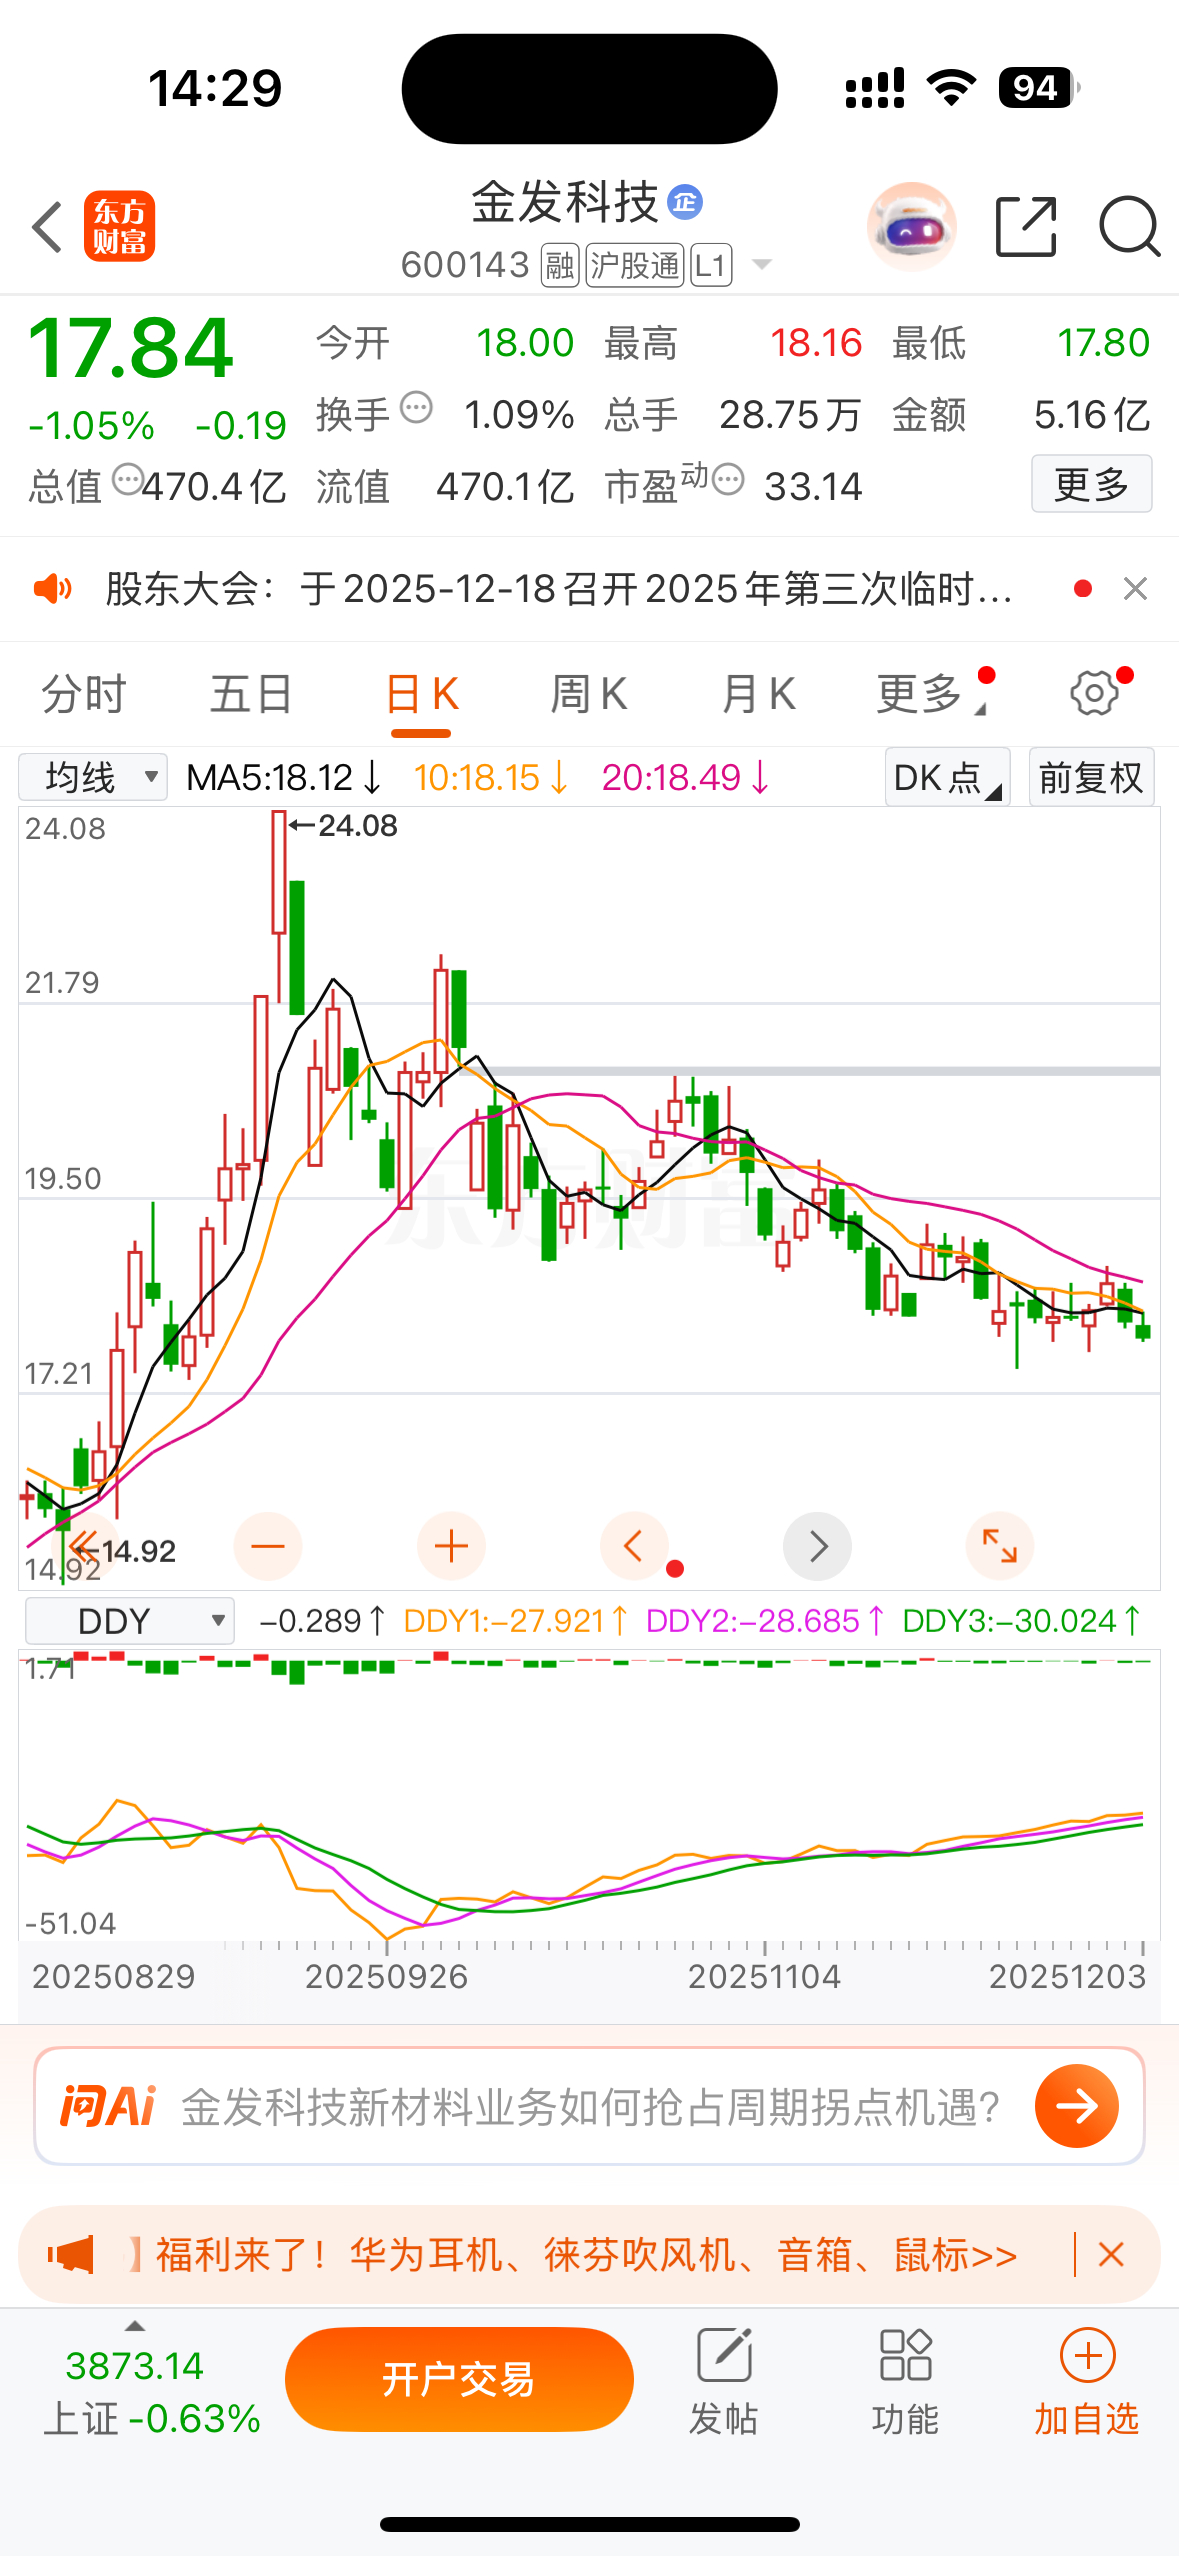Tap the 融 margin tag

pos(560,265)
